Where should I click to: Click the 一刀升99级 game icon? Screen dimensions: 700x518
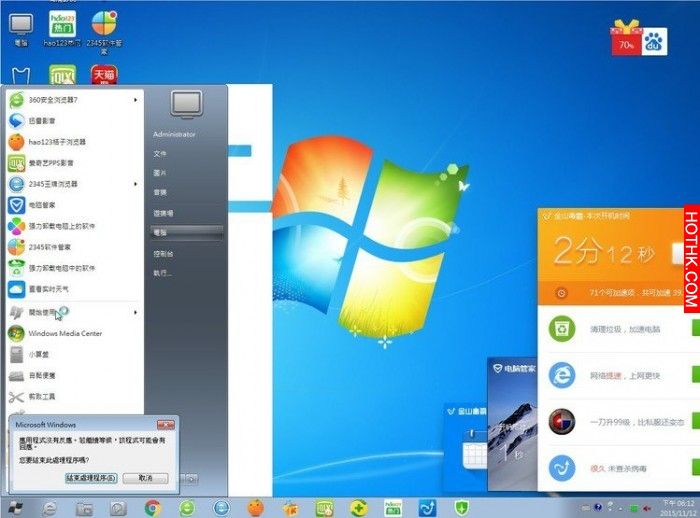(562, 422)
